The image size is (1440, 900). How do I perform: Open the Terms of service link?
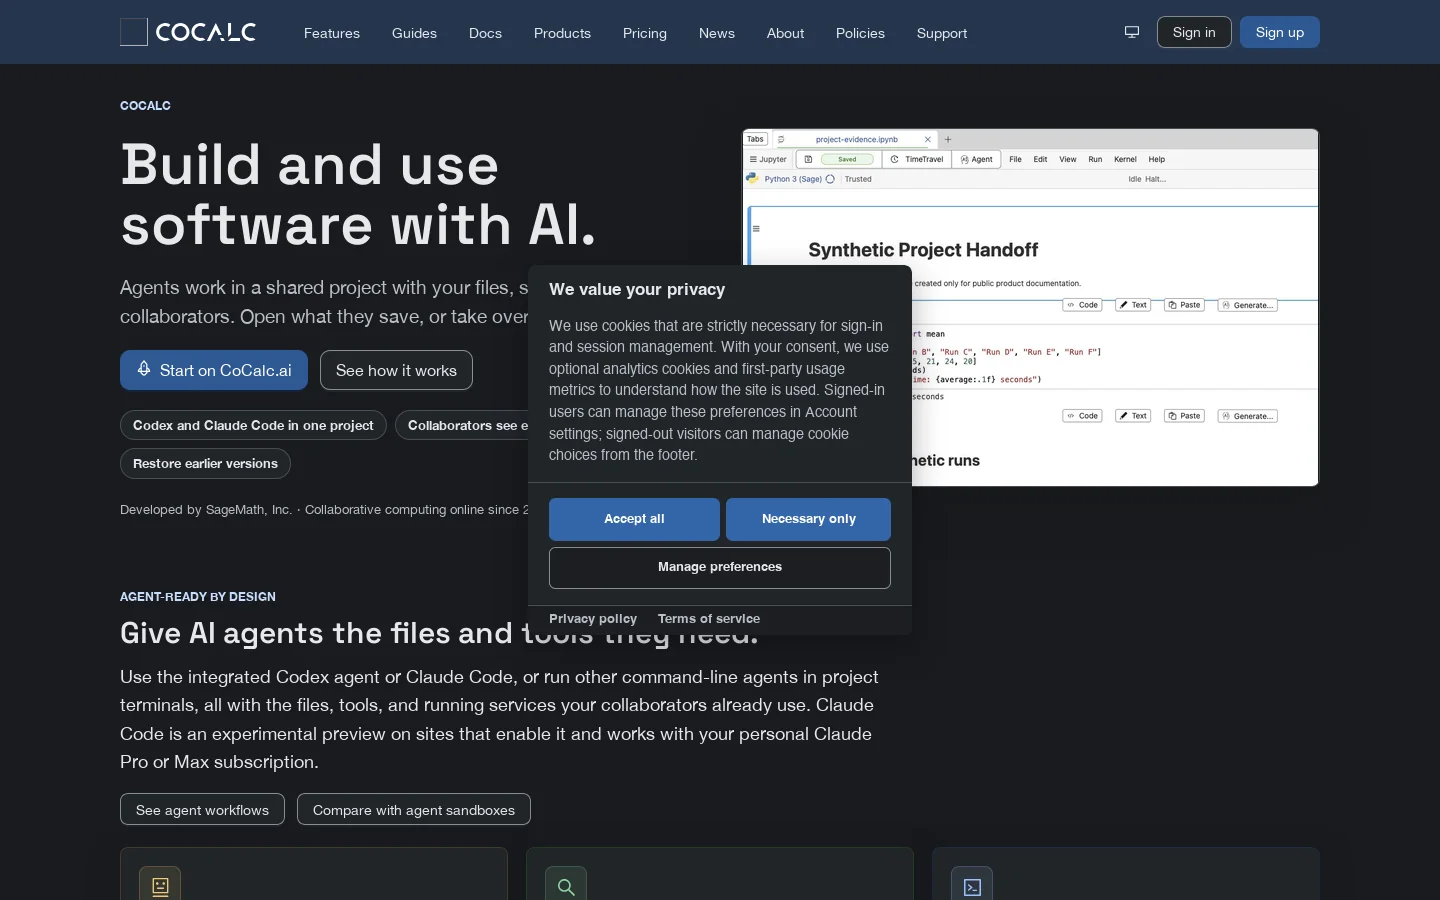tap(709, 619)
